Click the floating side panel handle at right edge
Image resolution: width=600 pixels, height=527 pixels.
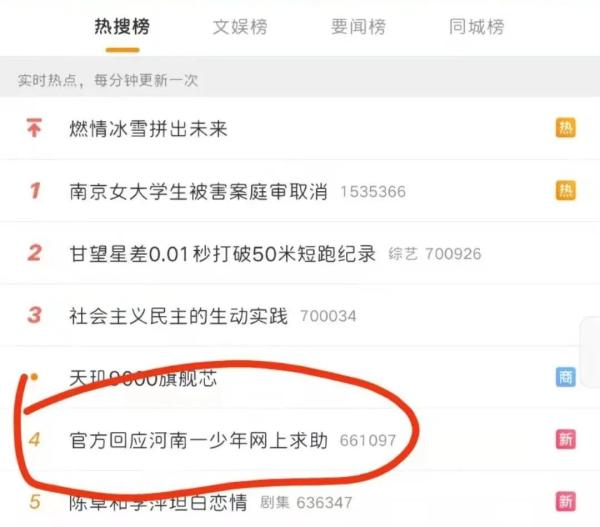point(590,352)
